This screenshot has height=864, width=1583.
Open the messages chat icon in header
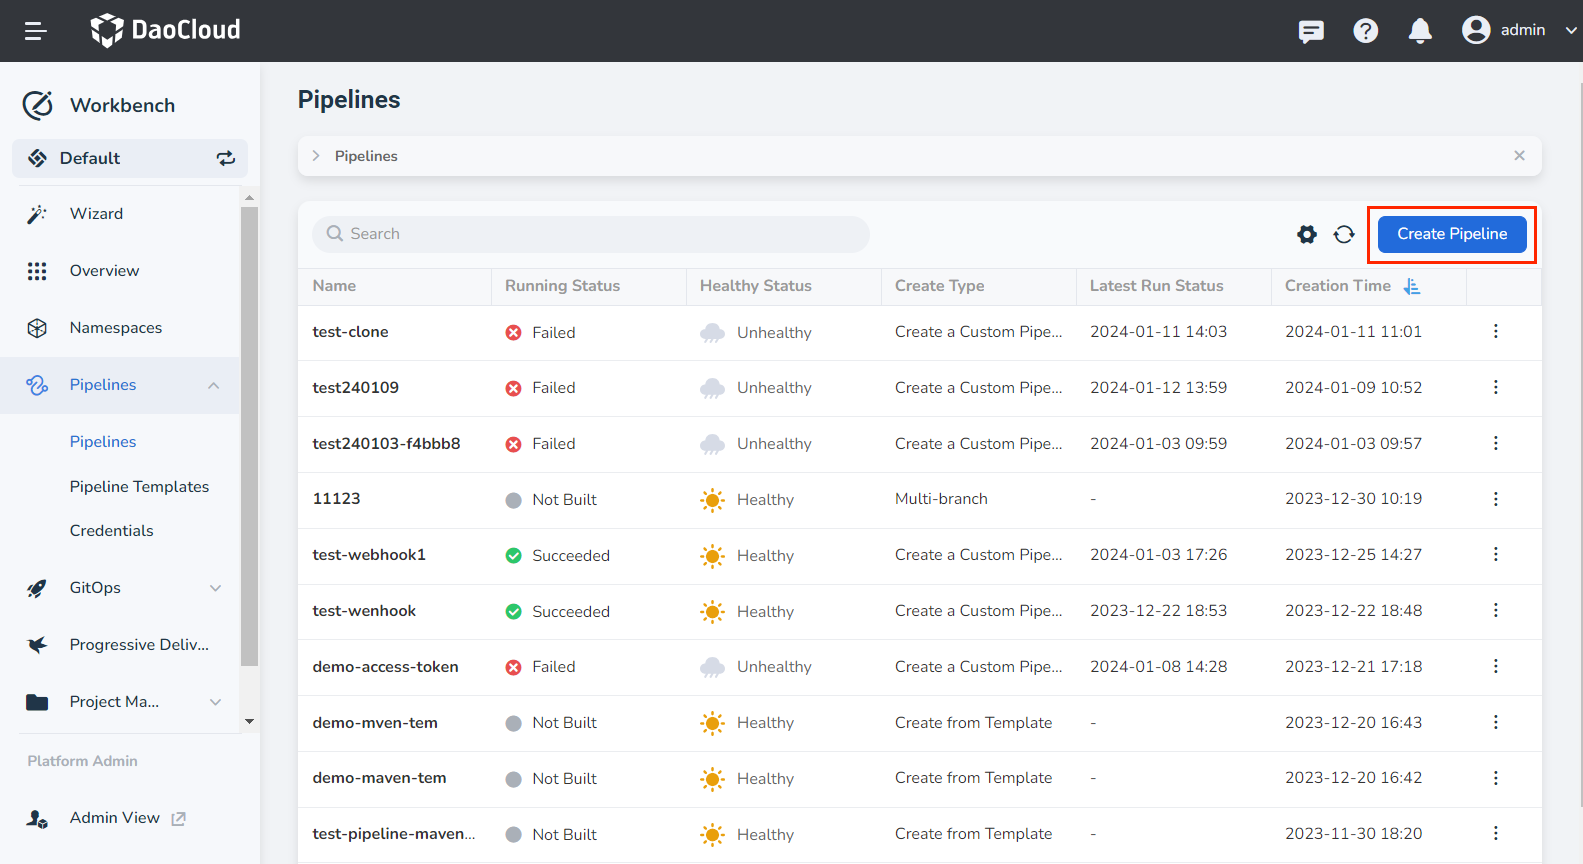click(x=1310, y=31)
